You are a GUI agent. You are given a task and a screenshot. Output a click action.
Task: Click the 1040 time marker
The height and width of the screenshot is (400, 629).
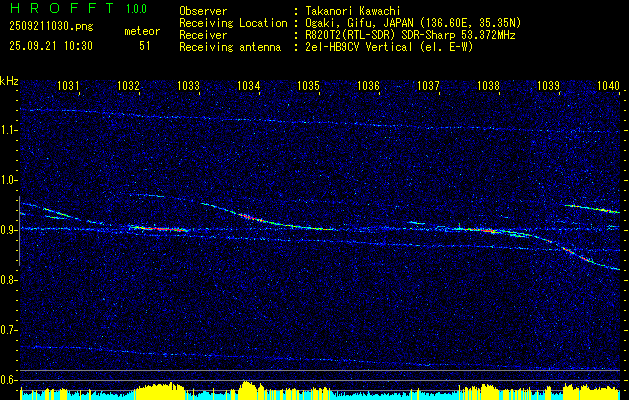pos(609,85)
